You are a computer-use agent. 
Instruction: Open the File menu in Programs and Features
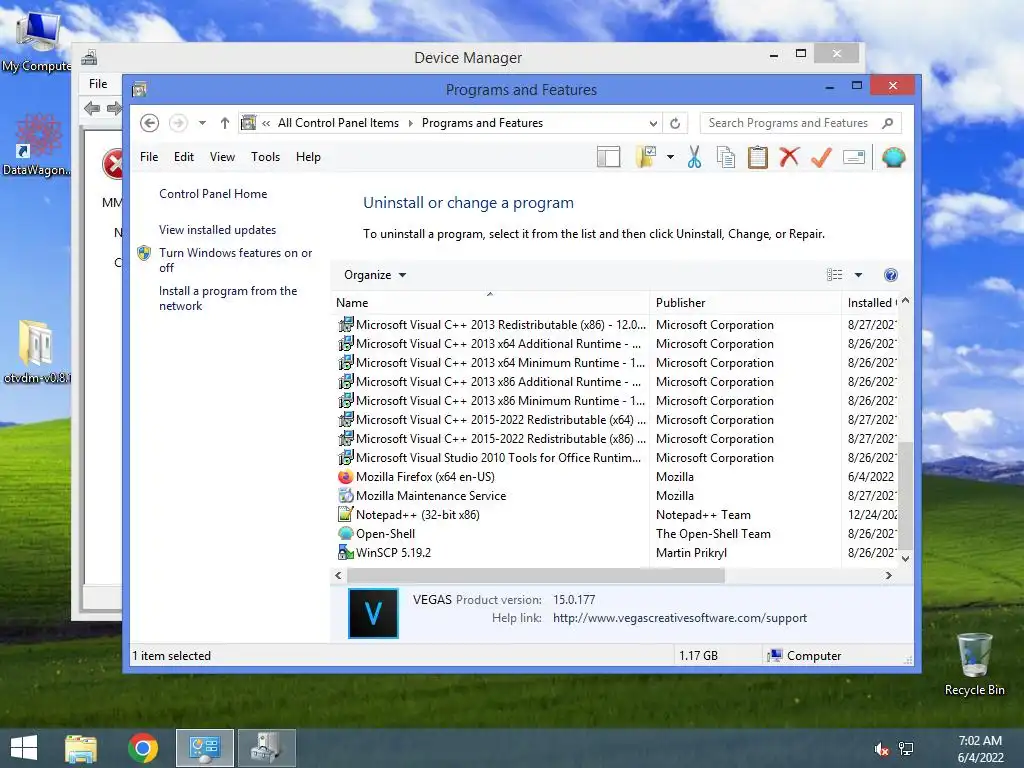[149, 157]
